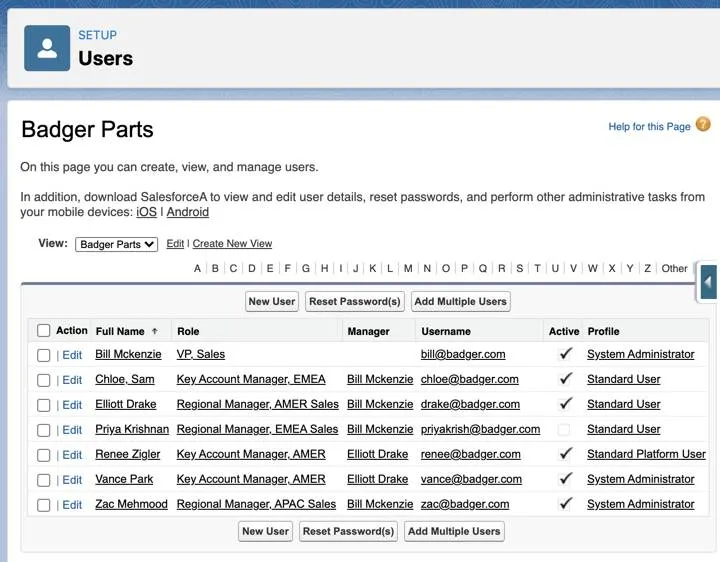Open the Vance Park user record

pos(124,479)
